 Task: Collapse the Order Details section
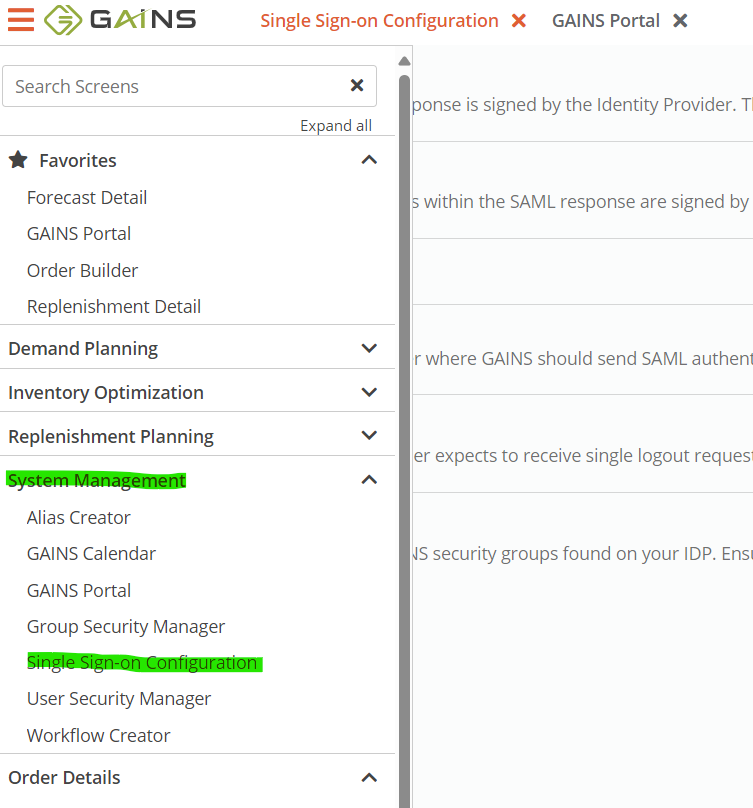pos(369,777)
